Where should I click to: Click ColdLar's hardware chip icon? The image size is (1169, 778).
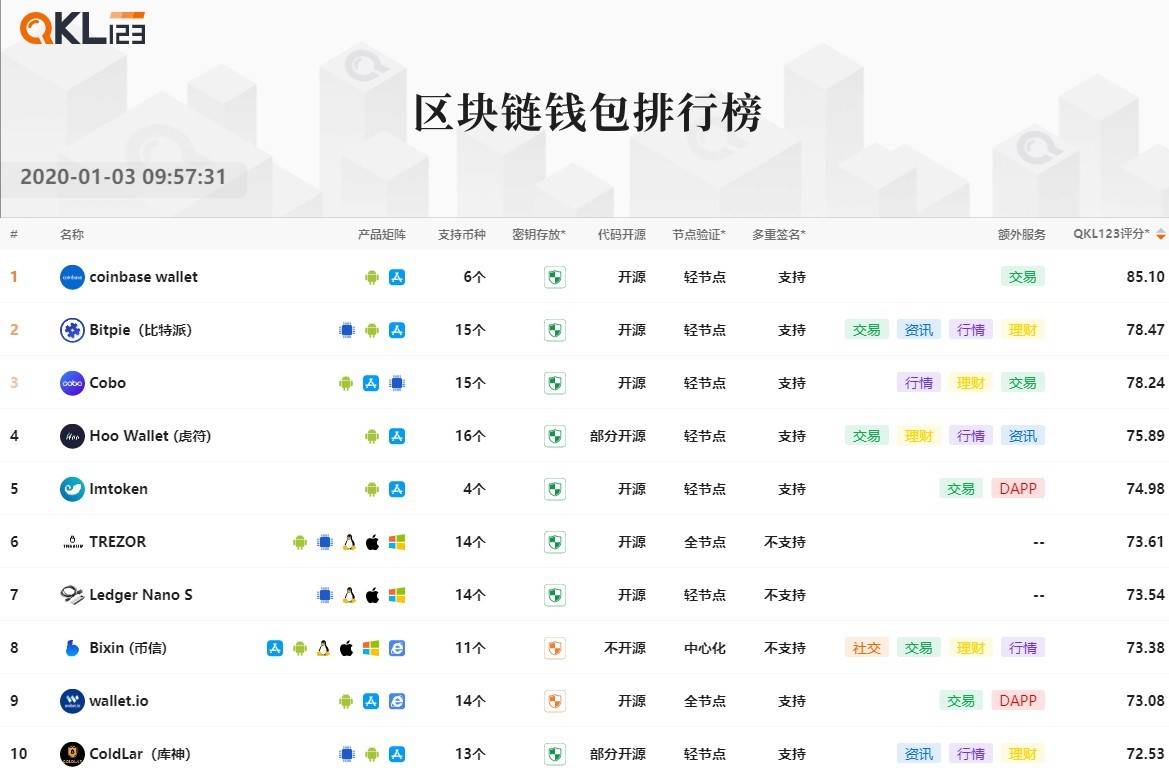click(347, 753)
